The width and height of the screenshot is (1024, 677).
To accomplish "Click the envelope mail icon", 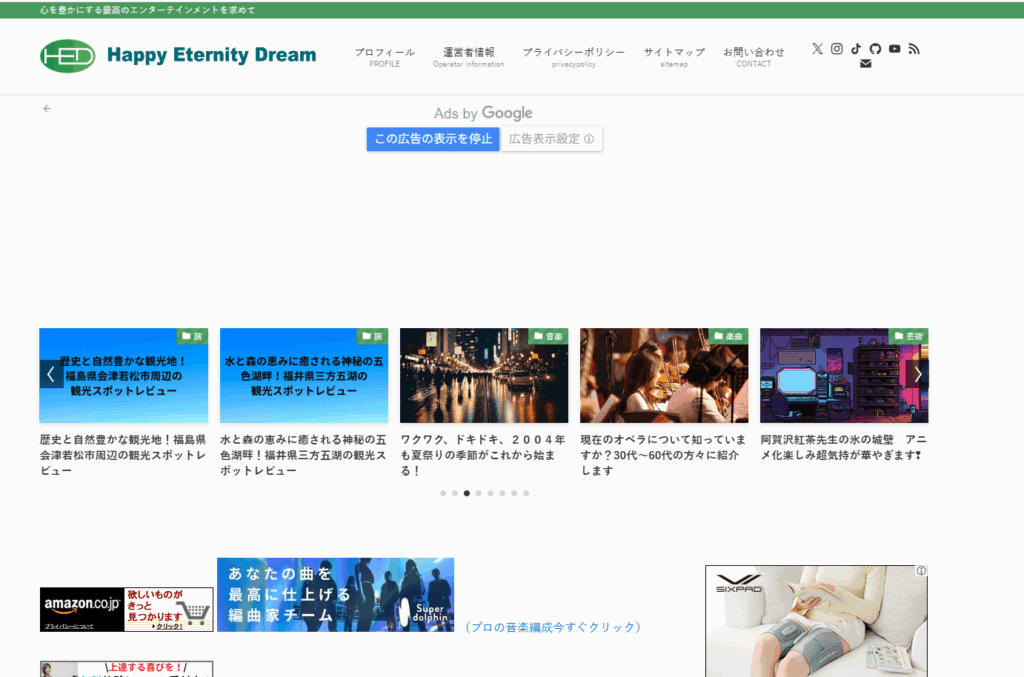I will click(x=865, y=64).
